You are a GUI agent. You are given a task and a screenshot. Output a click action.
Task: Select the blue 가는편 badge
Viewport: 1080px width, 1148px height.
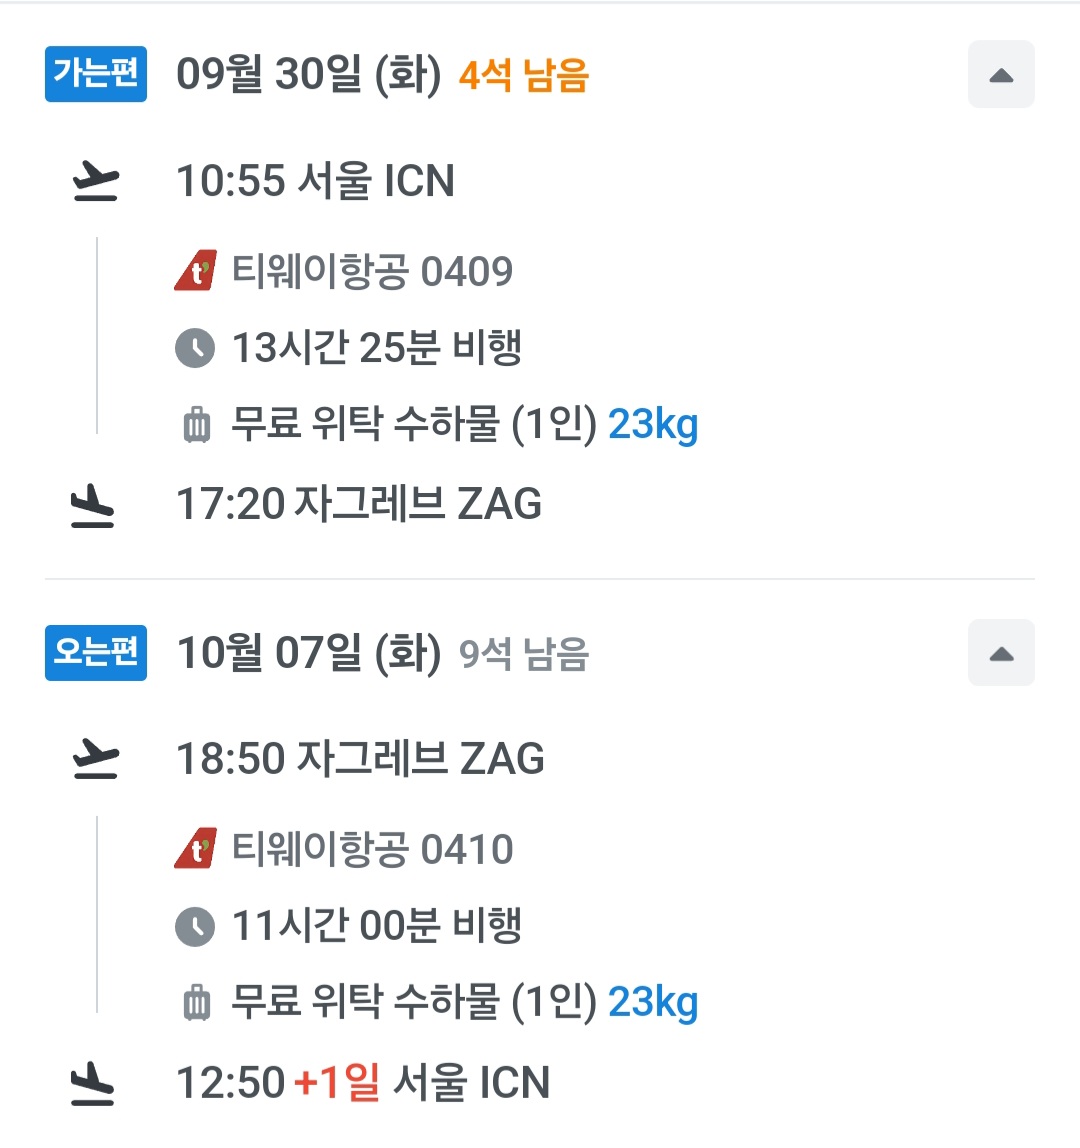pyautogui.click(x=96, y=74)
